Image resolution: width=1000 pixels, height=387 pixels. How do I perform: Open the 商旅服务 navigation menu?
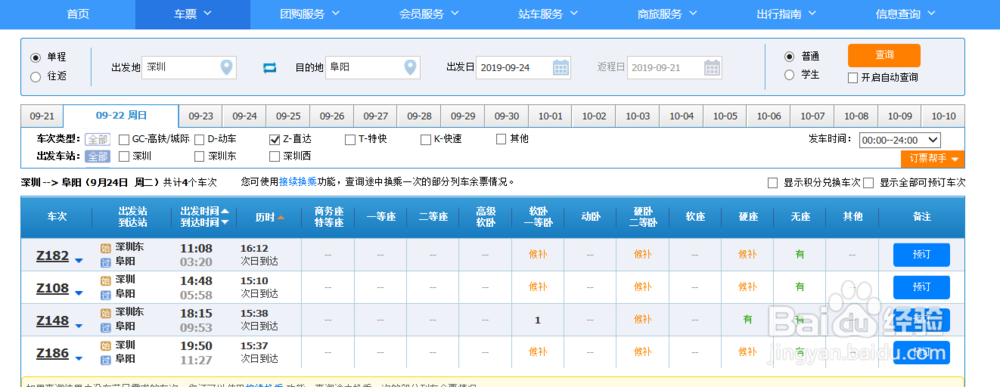point(668,14)
